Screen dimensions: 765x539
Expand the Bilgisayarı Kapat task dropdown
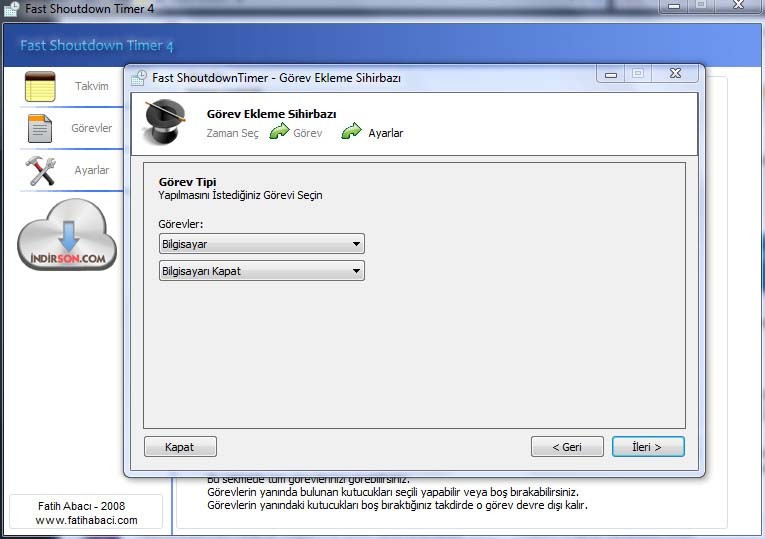point(262,271)
